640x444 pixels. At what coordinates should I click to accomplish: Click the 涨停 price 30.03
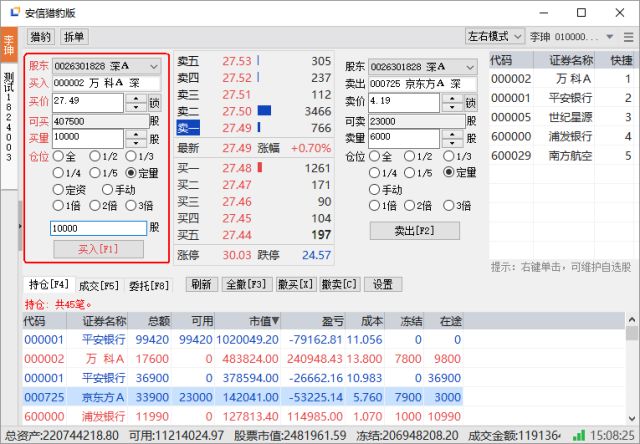point(237,255)
